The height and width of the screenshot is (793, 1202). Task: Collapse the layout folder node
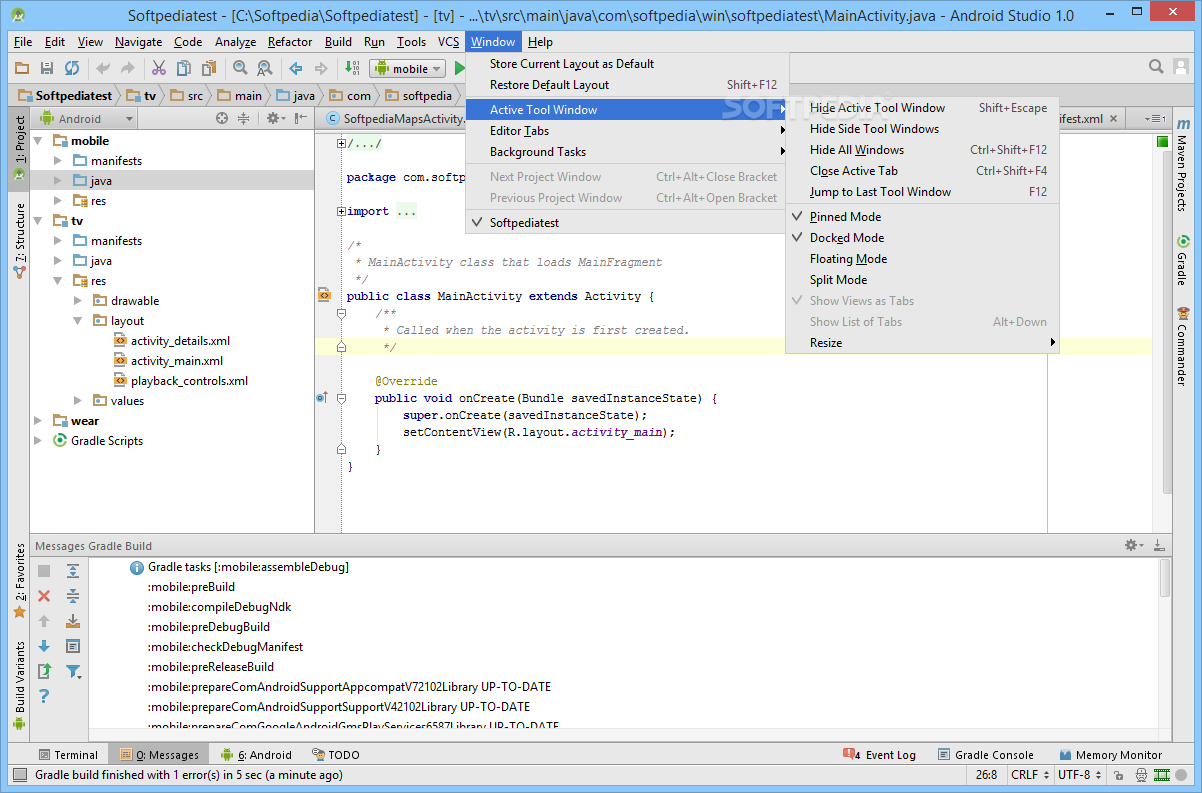pos(79,321)
